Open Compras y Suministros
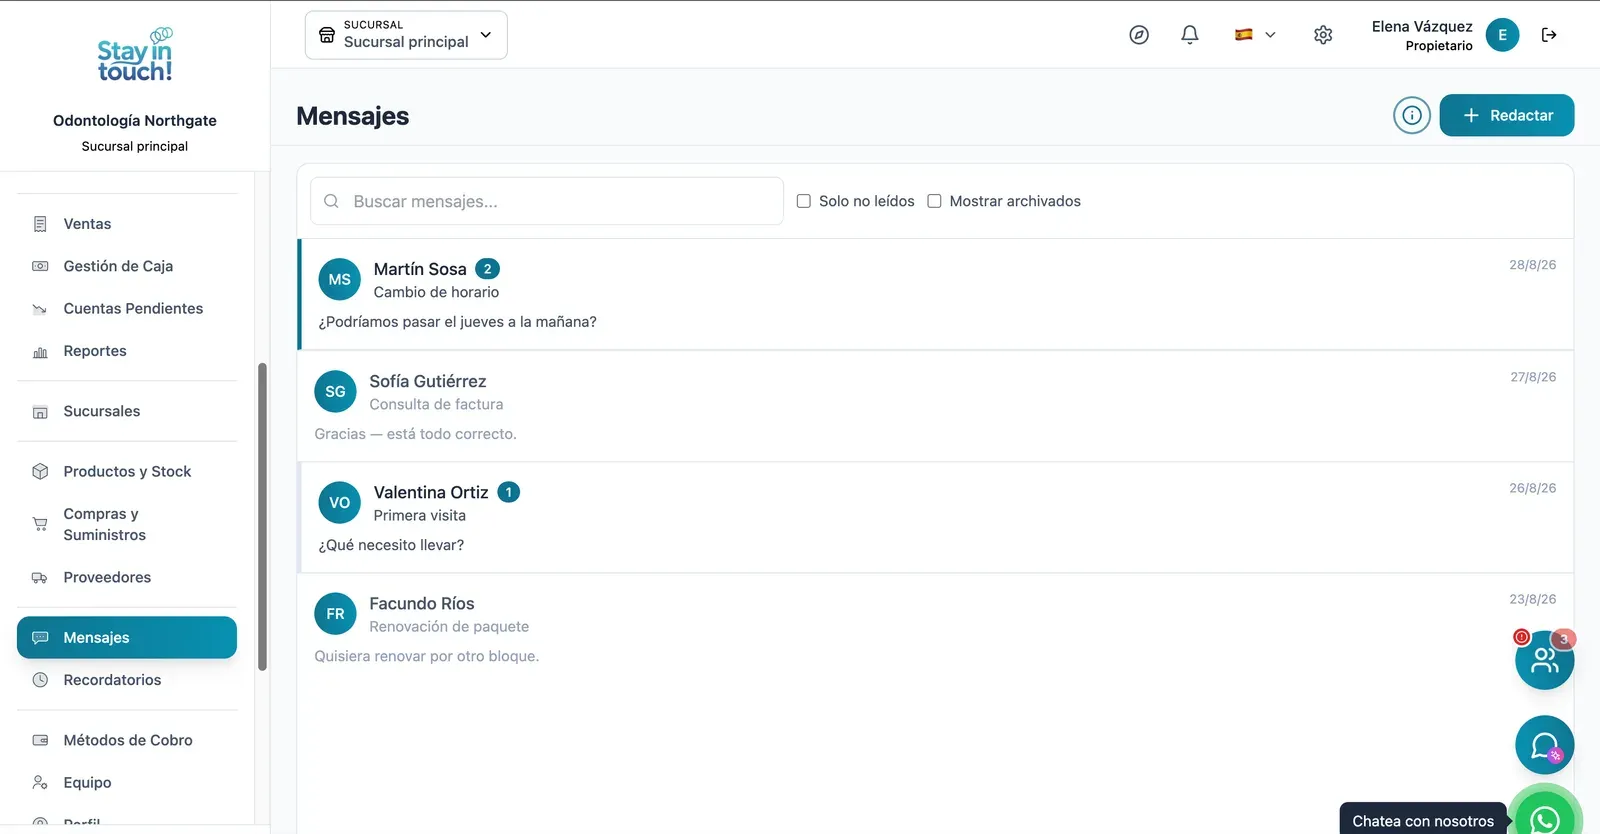This screenshot has height=834, width=1600. click(127, 524)
